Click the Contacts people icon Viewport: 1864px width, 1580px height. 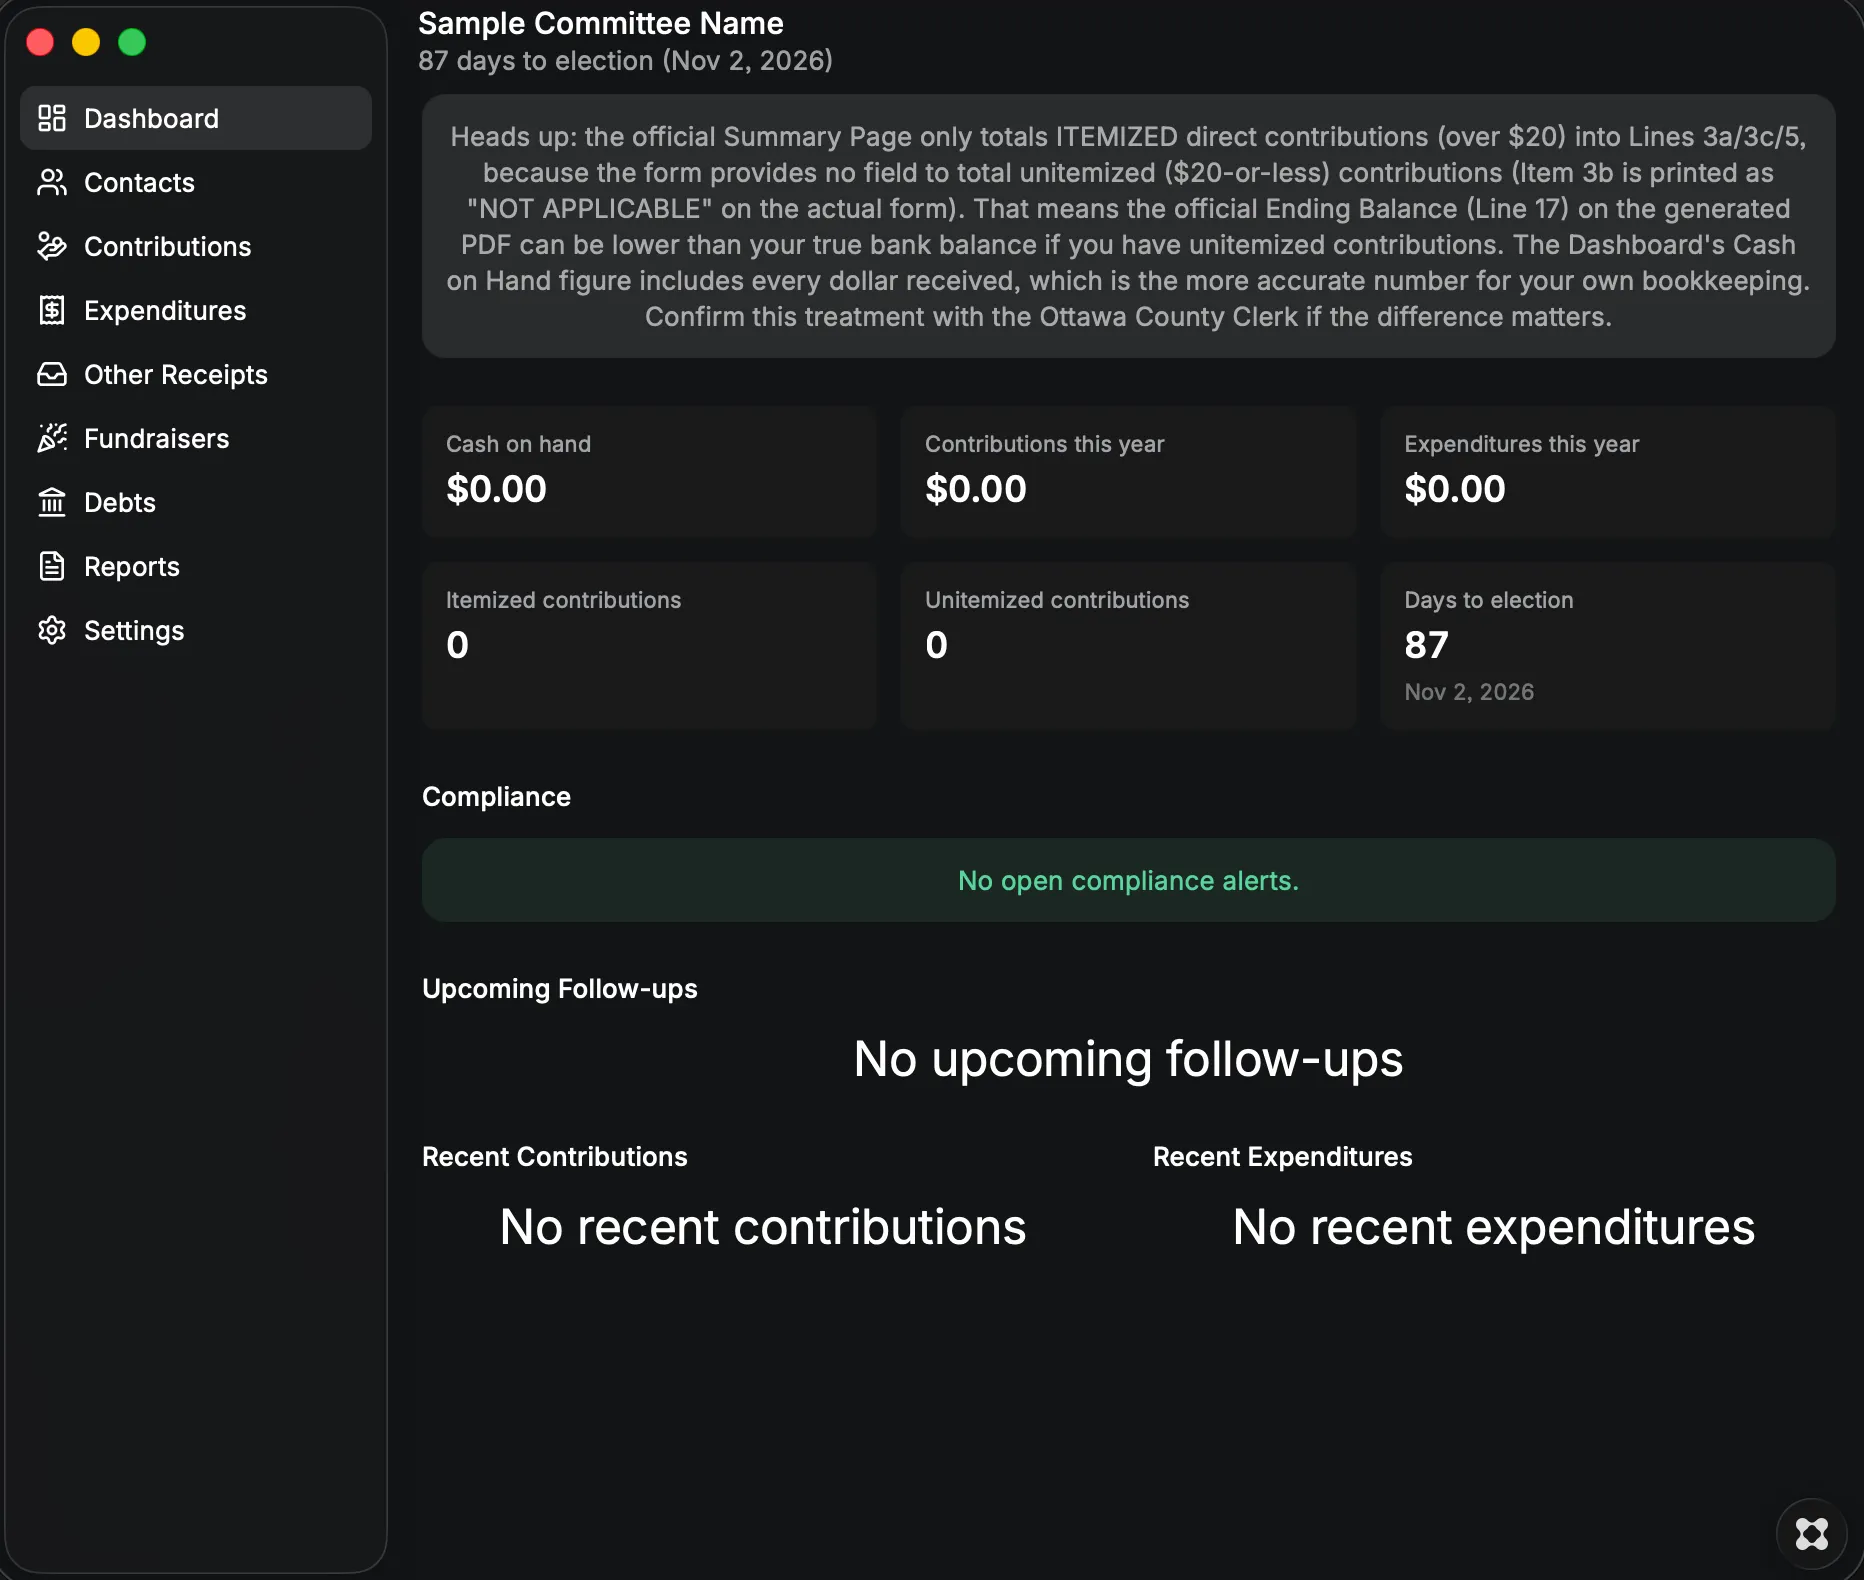(x=52, y=182)
